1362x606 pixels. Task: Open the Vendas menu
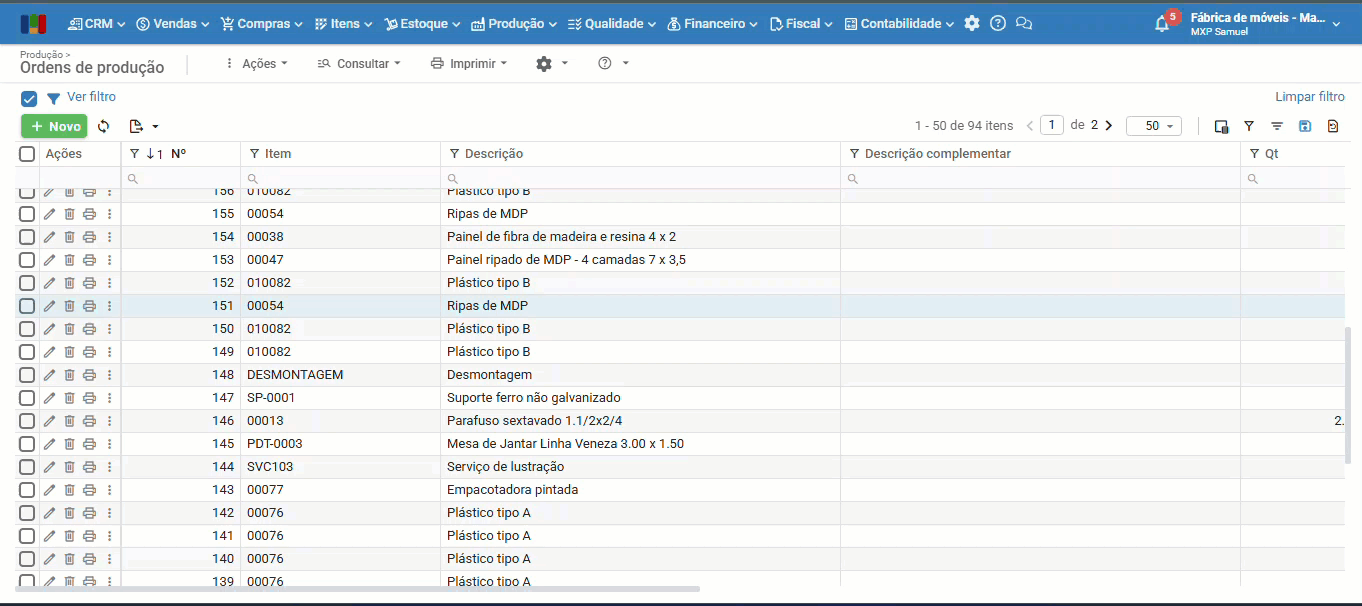(x=172, y=23)
